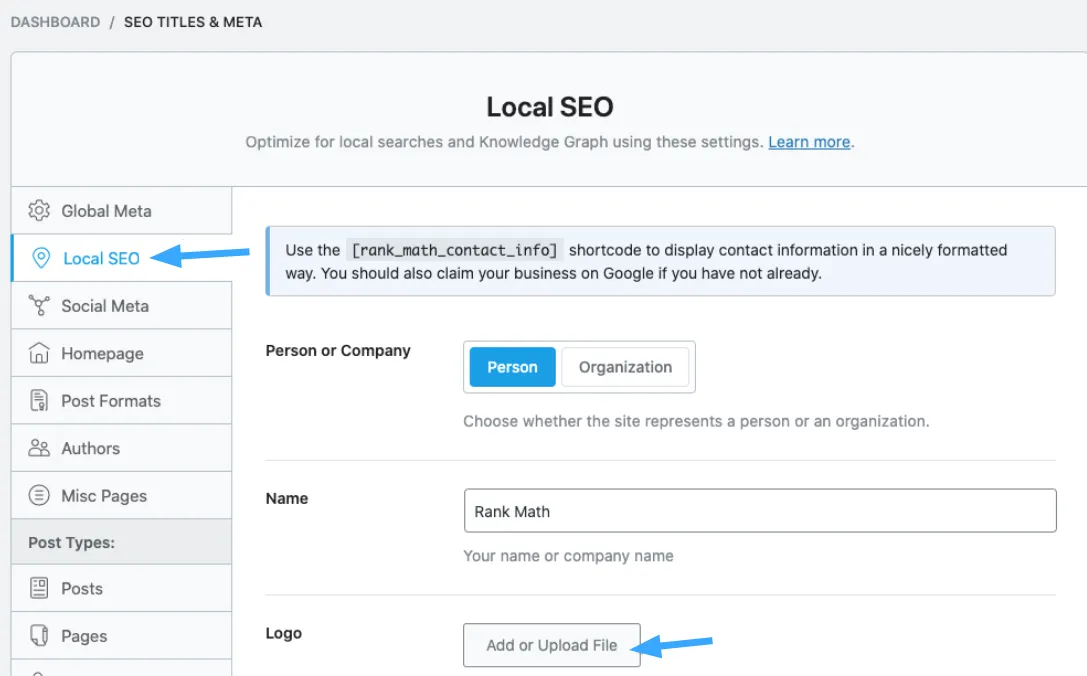This screenshot has height=676, width=1087.
Task: Click the Add or Upload File button
Action: pyautogui.click(x=552, y=645)
